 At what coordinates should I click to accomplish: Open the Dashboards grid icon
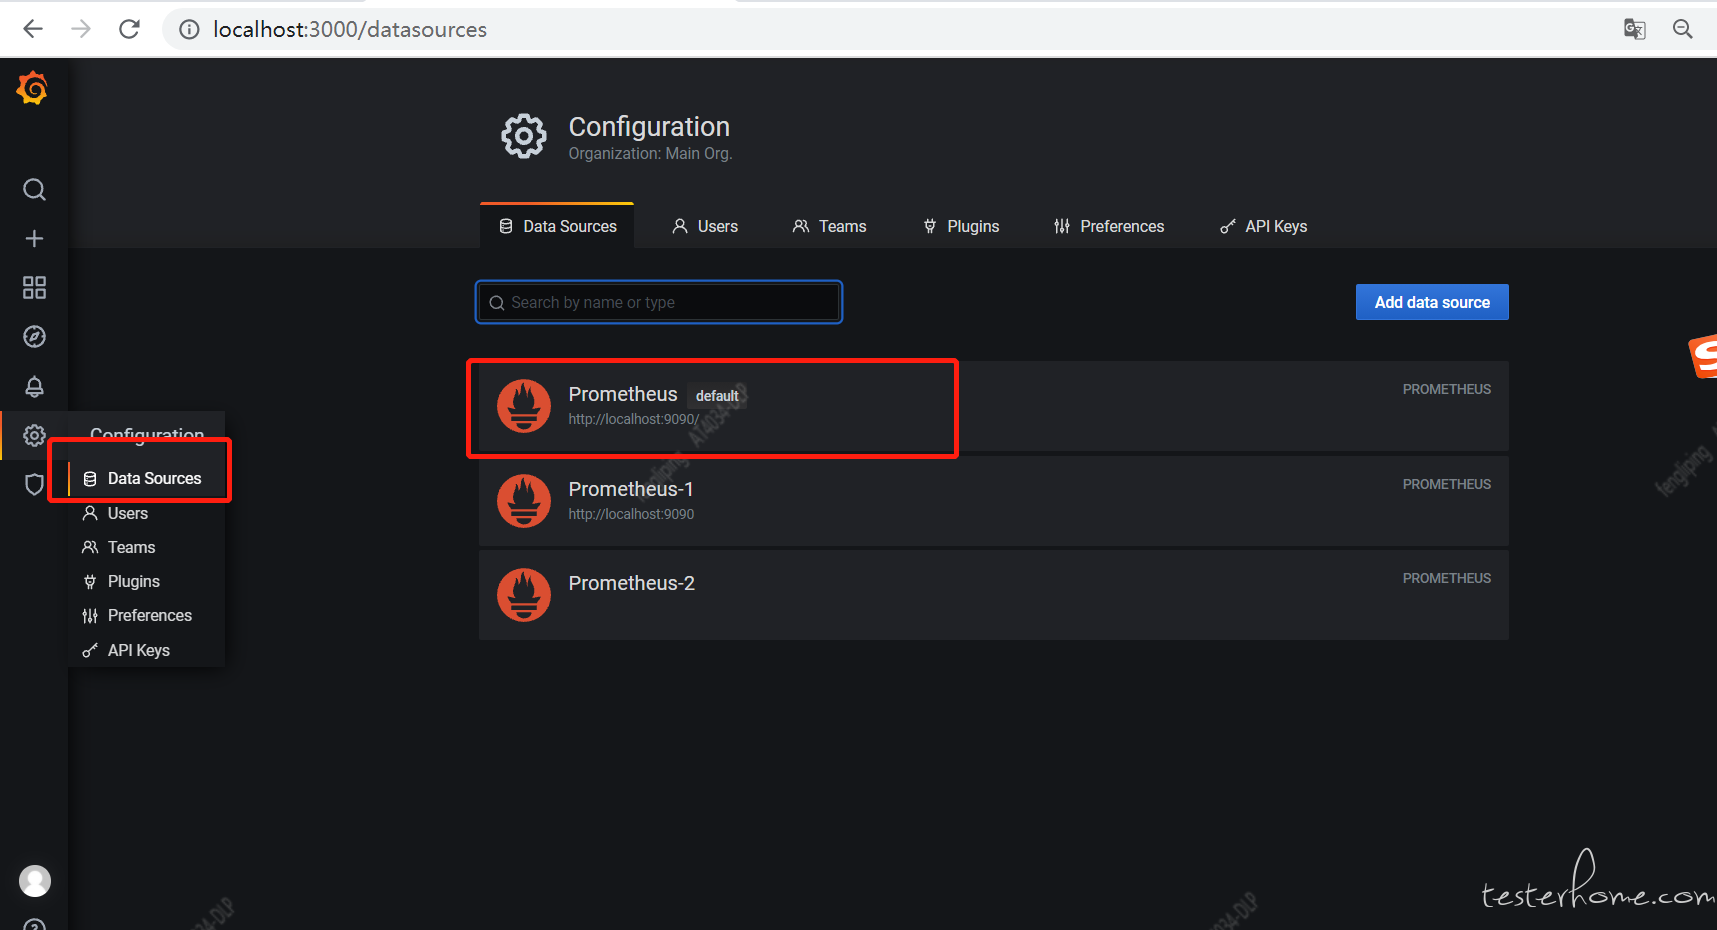(x=34, y=288)
